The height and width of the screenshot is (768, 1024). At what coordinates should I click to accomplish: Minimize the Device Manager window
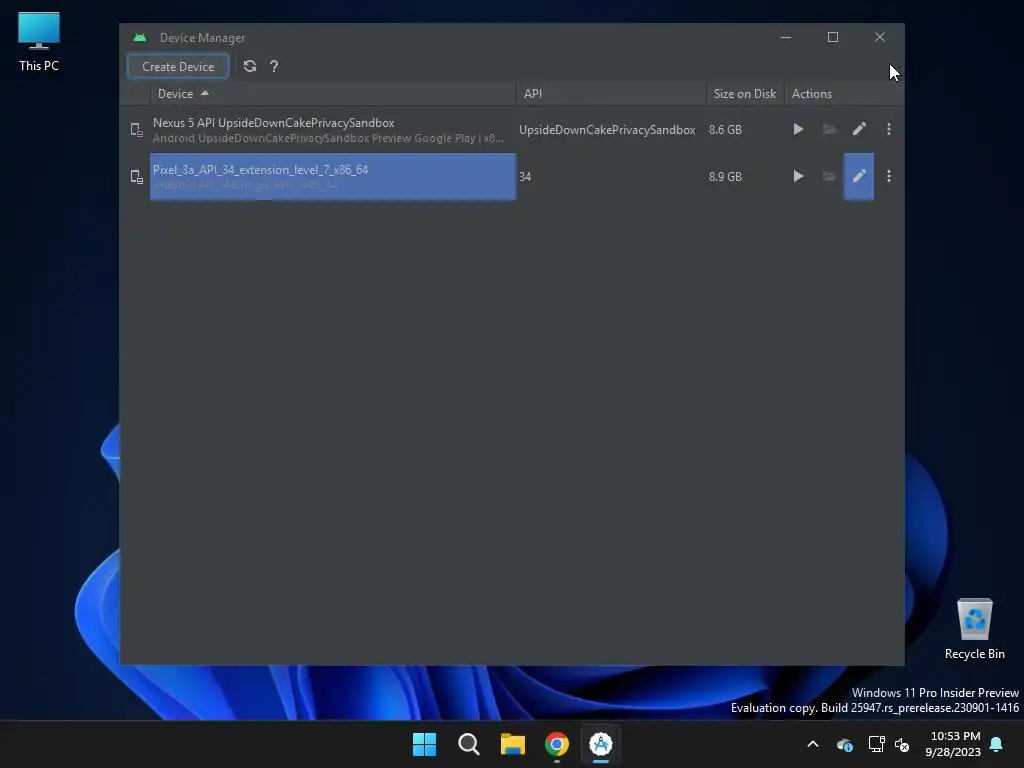point(786,37)
